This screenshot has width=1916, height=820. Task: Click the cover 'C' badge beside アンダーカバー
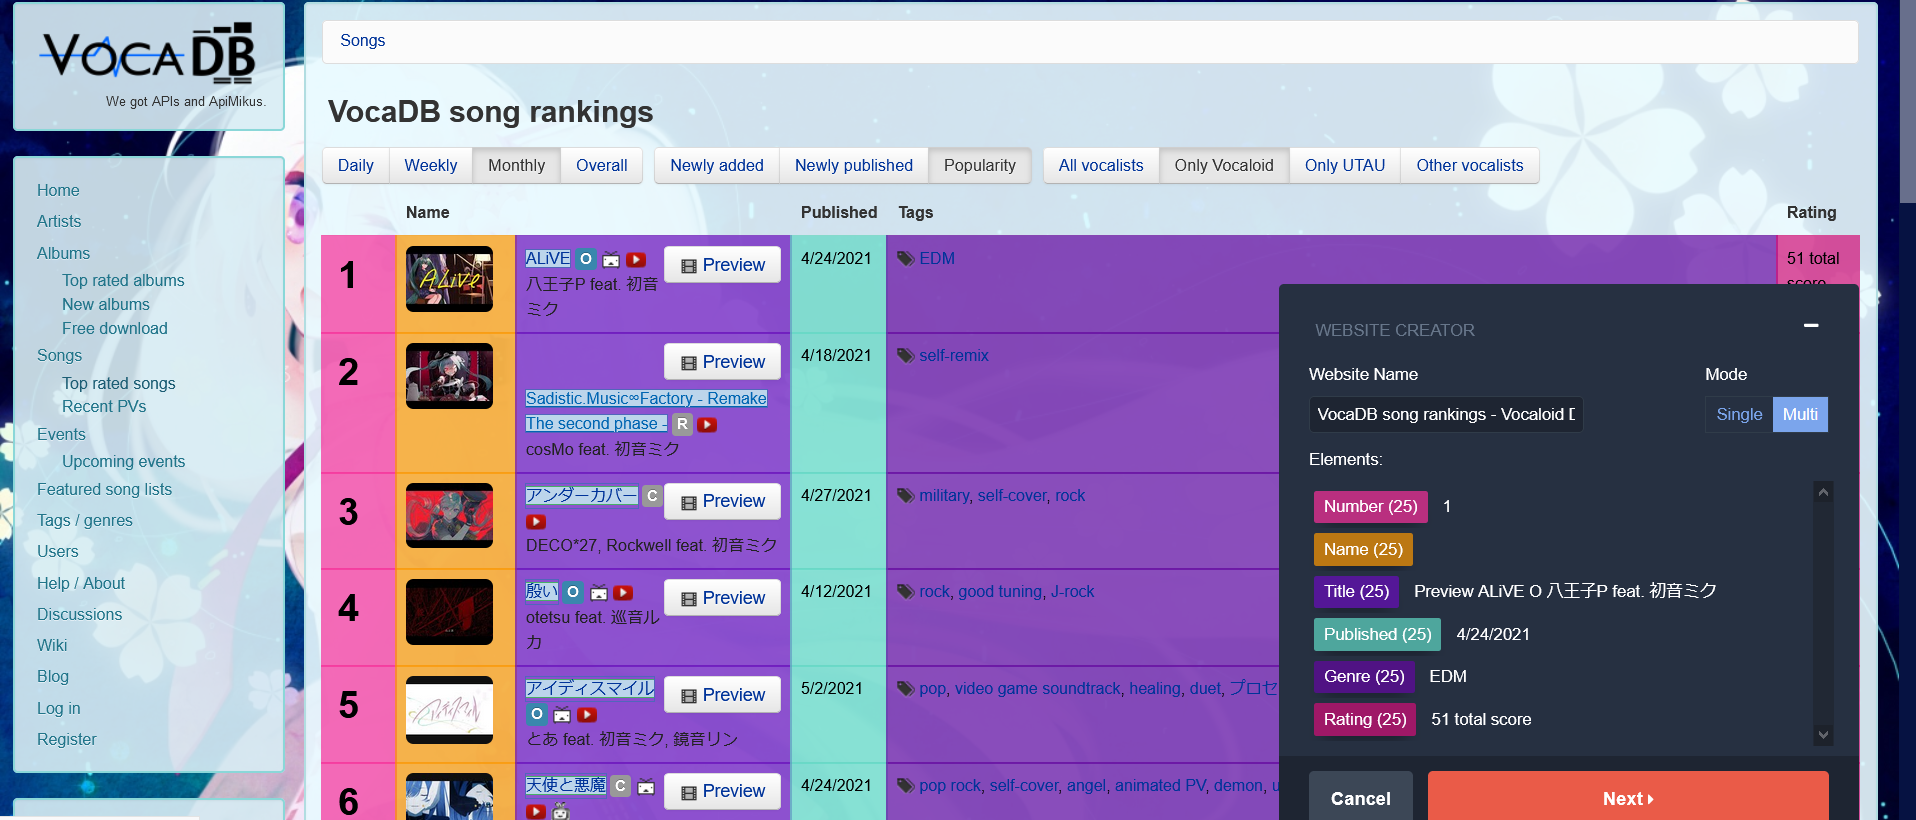(x=652, y=496)
